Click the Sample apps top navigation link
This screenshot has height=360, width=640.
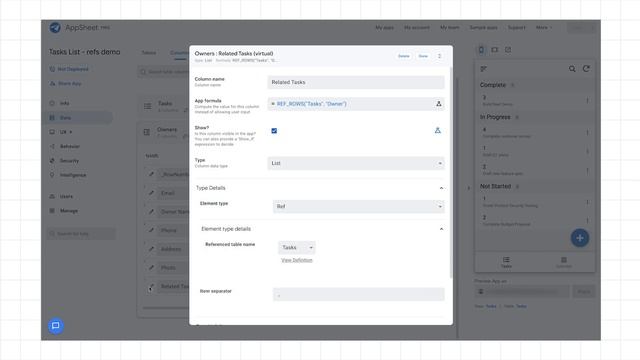(x=483, y=27)
